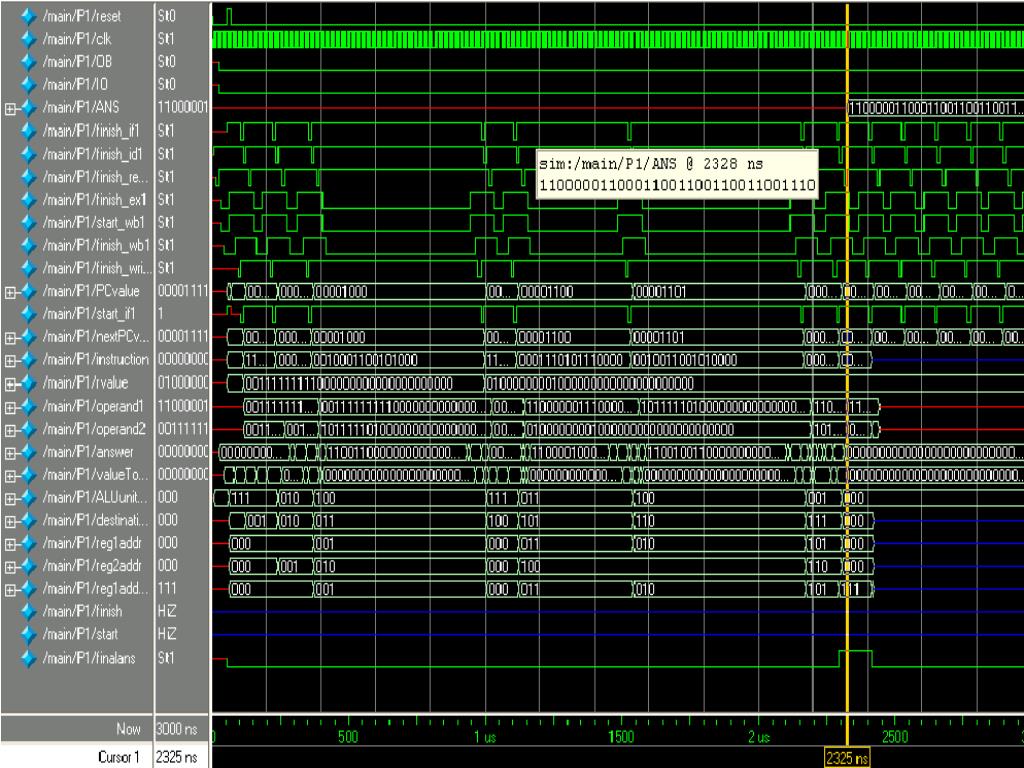Viewport: 1024px width, 768px height.
Task: Click the diamond icon of /main/P1/ANS
Action: click(x=28, y=108)
